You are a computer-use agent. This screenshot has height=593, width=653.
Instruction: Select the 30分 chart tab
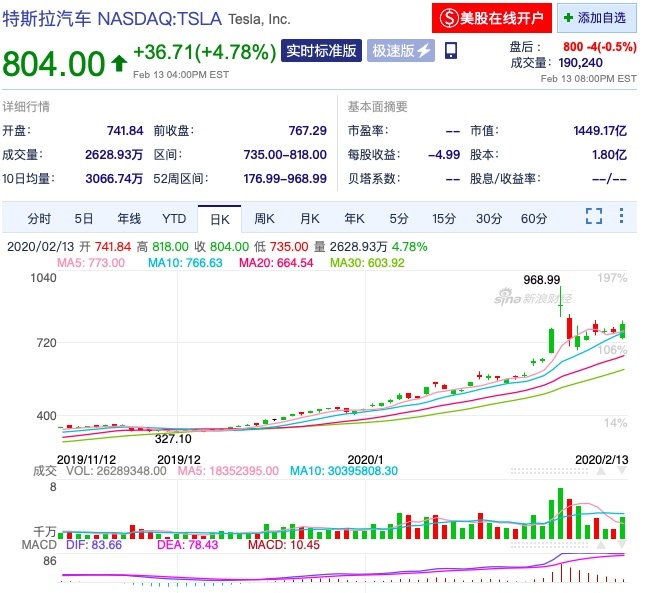(x=489, y=218)
